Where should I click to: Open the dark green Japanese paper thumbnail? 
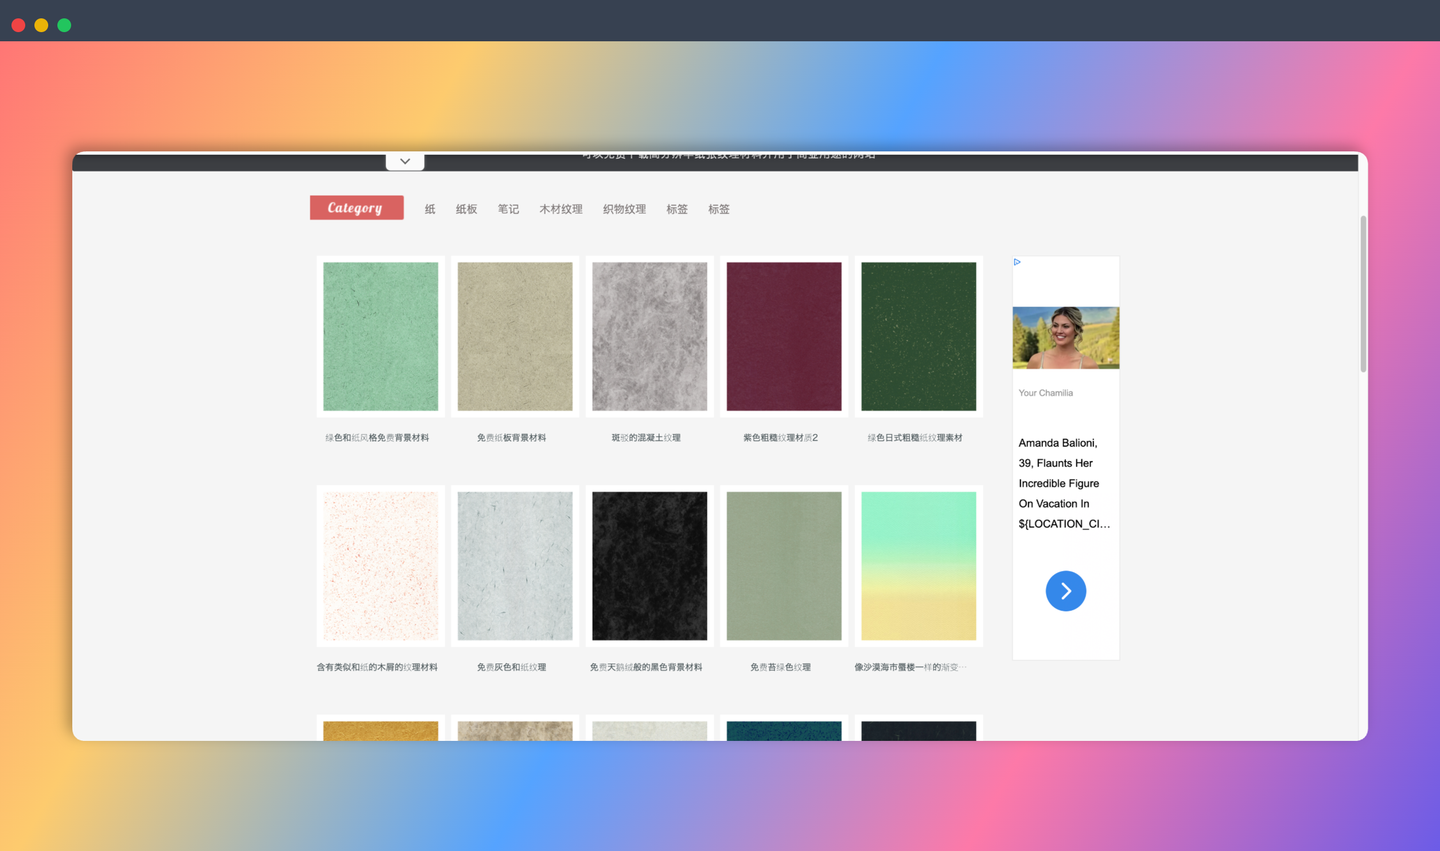[x=919, y=336]
